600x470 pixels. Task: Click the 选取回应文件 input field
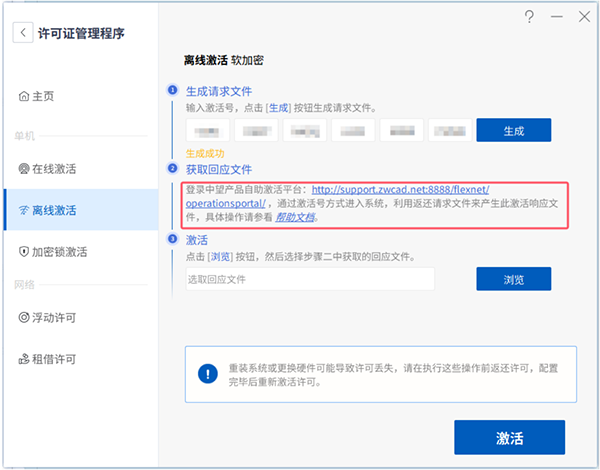310,279
